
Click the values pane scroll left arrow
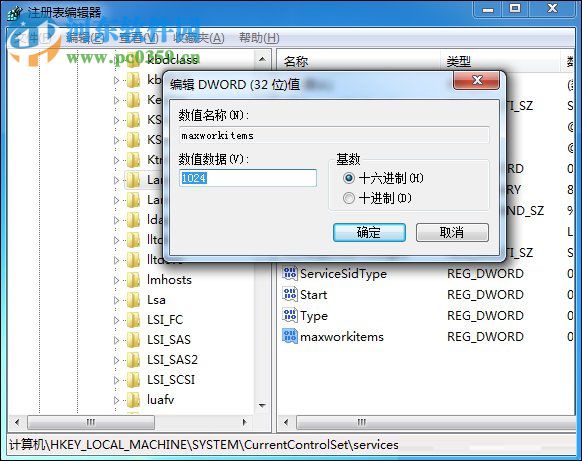286,422
